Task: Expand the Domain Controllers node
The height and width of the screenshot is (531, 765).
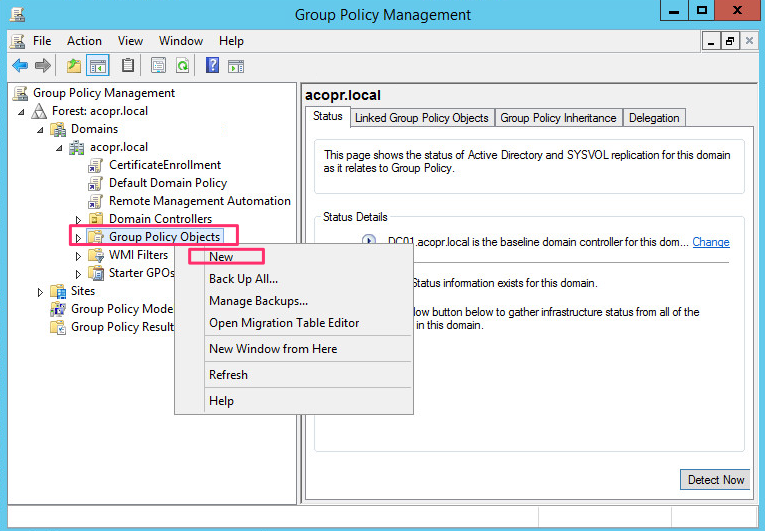Action: pyautogui.click(x=78, y=220)
